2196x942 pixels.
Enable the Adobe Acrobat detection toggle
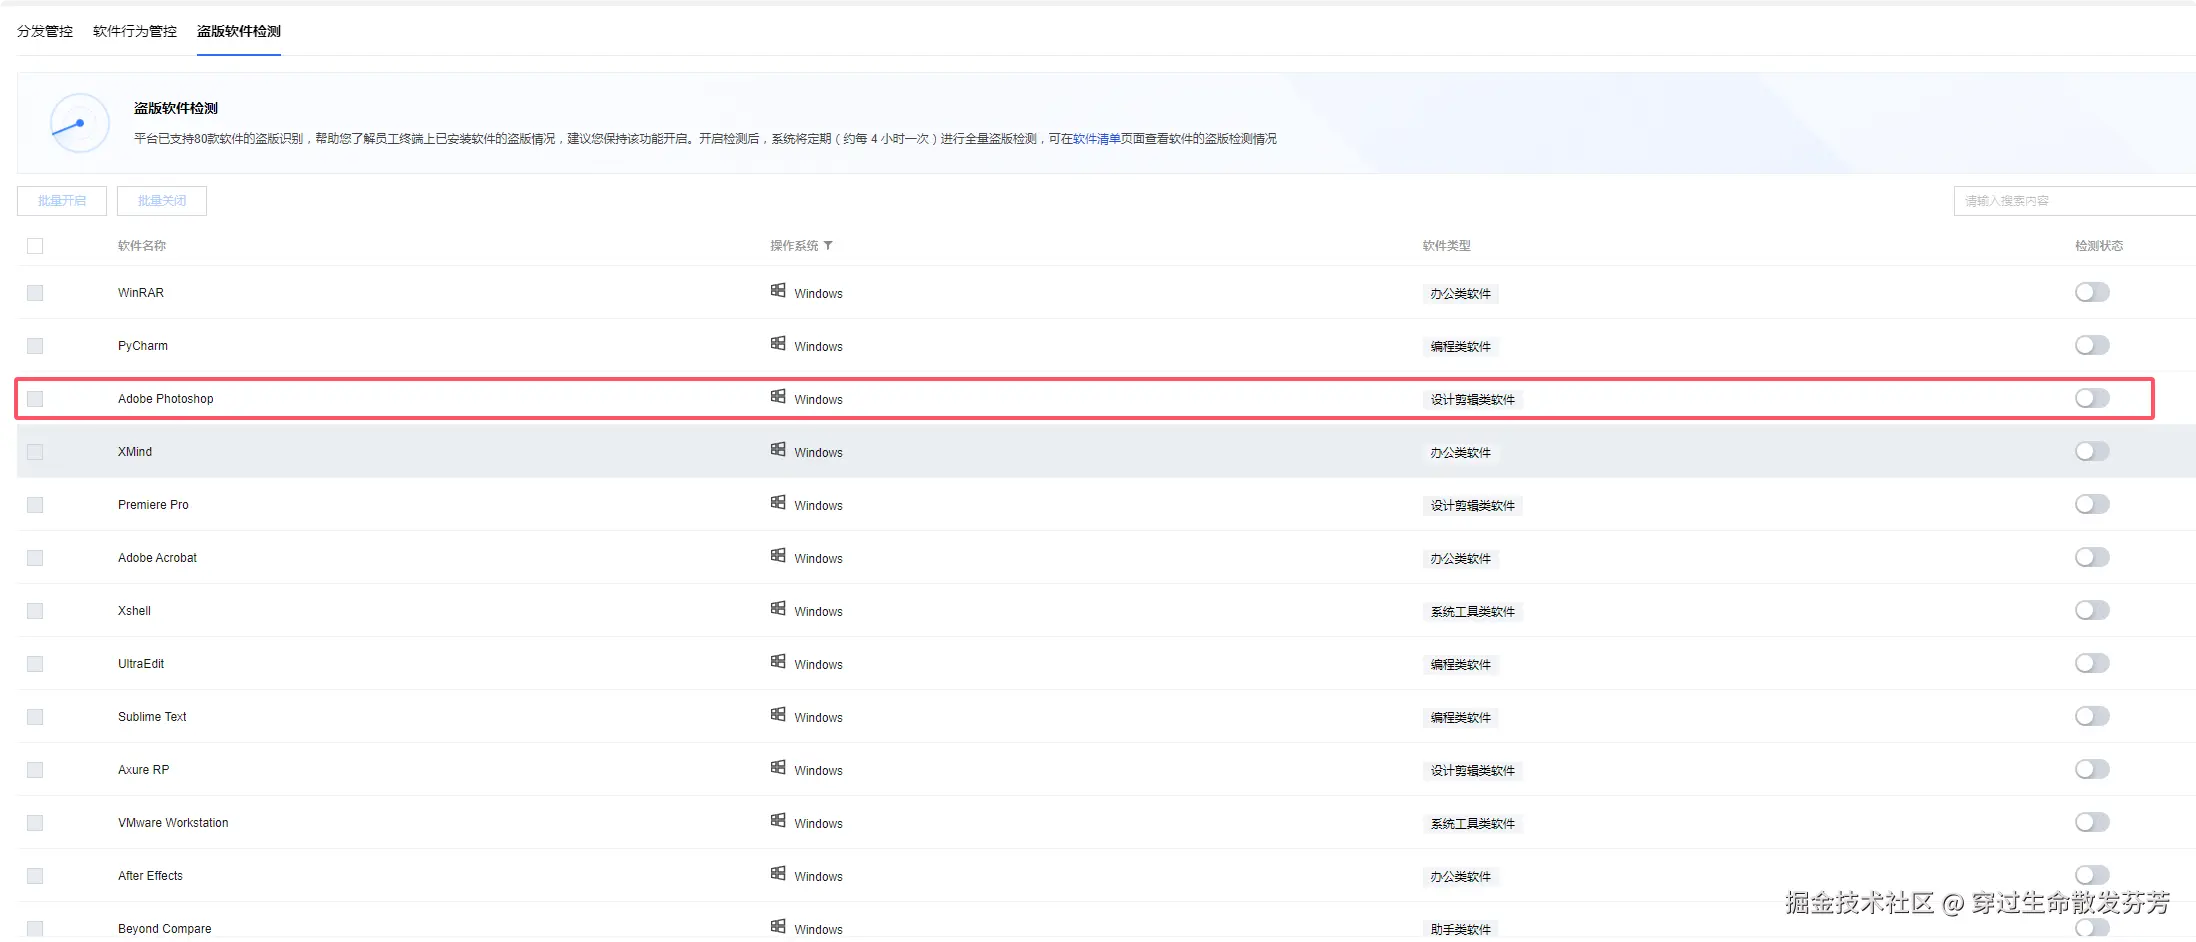pos(2092,557)
